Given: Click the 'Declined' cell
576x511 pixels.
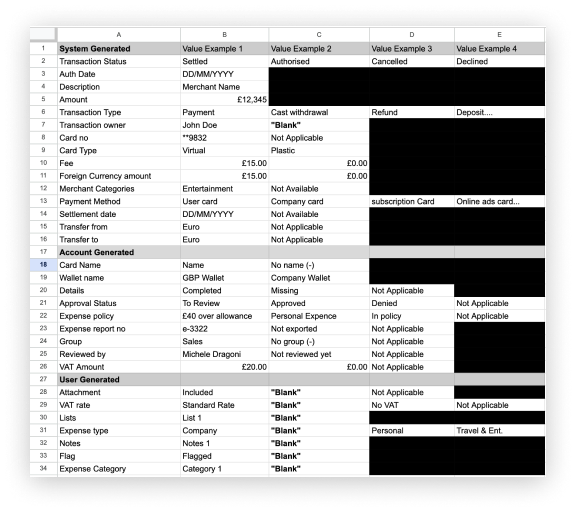Looking at the screenshot, I should click(500, 61).
